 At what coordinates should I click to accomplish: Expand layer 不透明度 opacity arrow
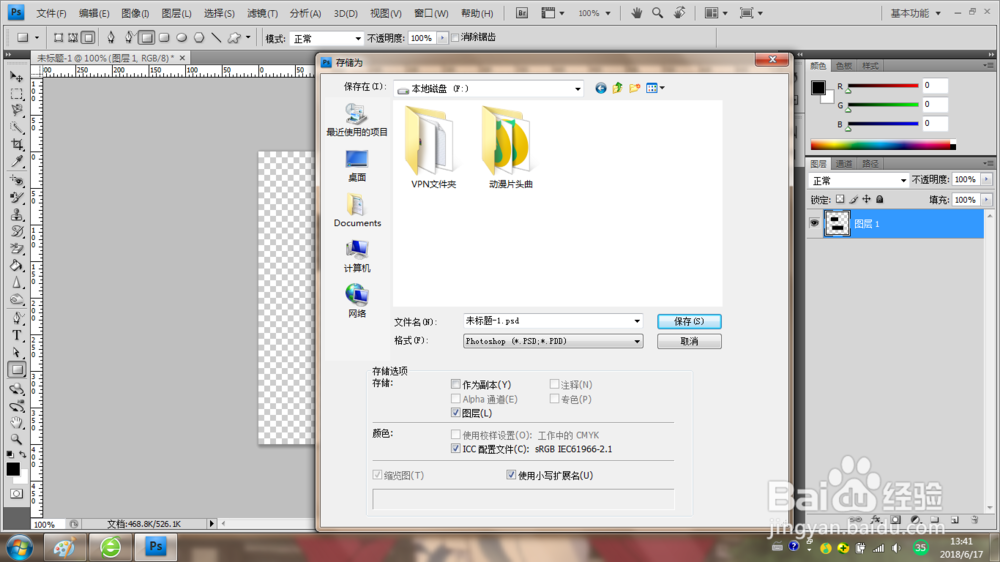tap(986, 180)
